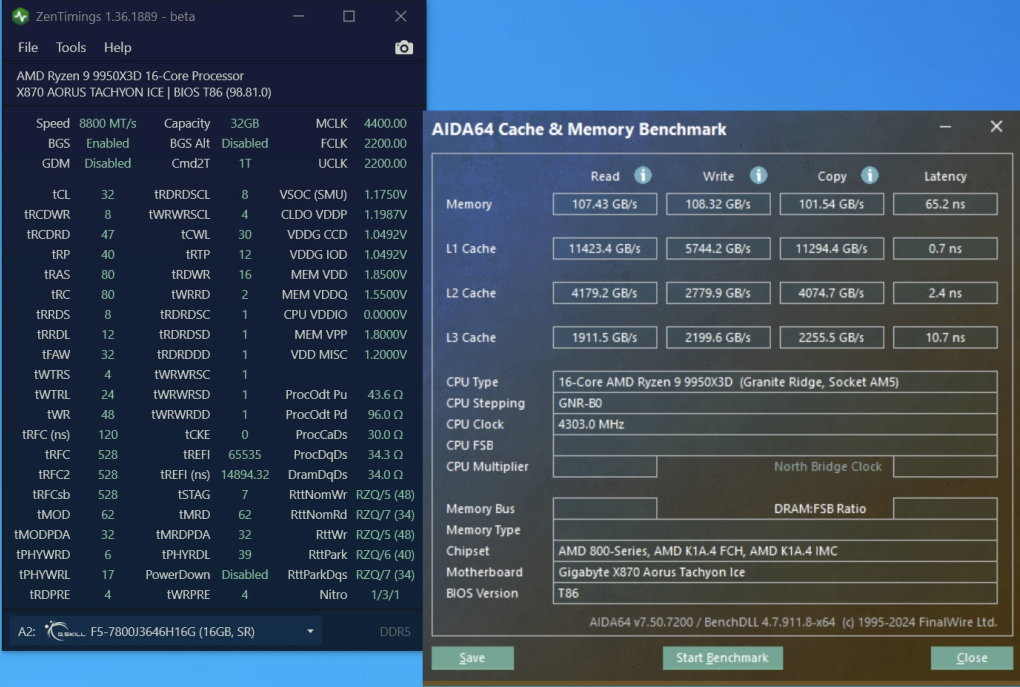
Task: Open the File menu in ZenTimings
Action: [28, 47]
